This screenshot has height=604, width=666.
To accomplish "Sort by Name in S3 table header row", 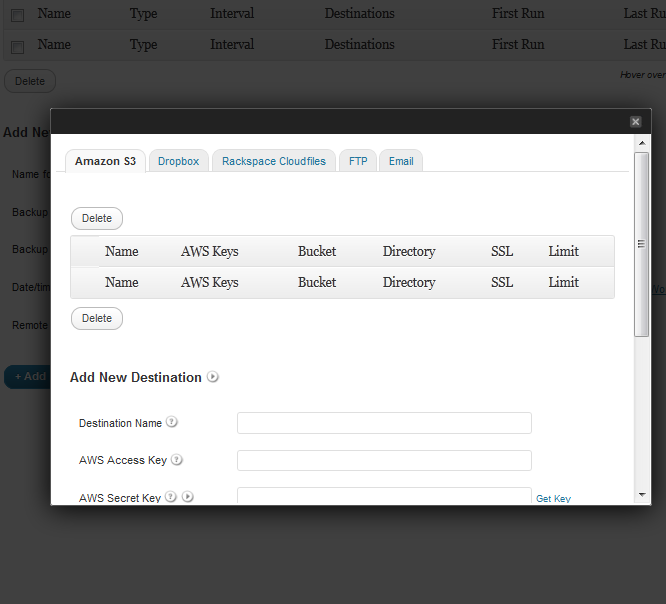I will point(122,251).
